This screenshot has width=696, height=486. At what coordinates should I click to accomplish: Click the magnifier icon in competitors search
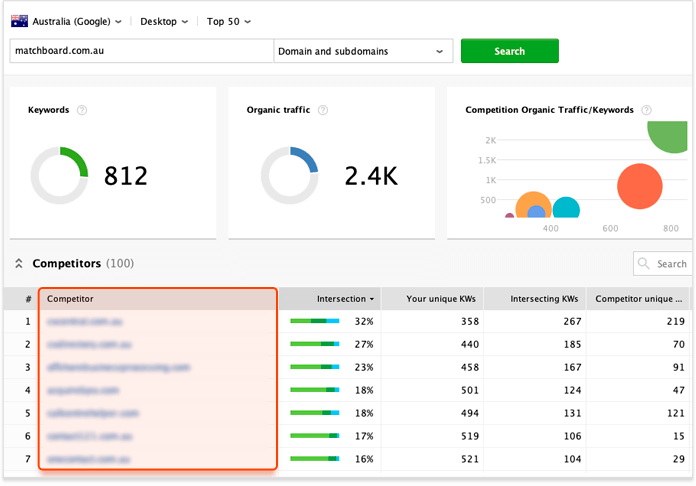click(x=643, y=263)
